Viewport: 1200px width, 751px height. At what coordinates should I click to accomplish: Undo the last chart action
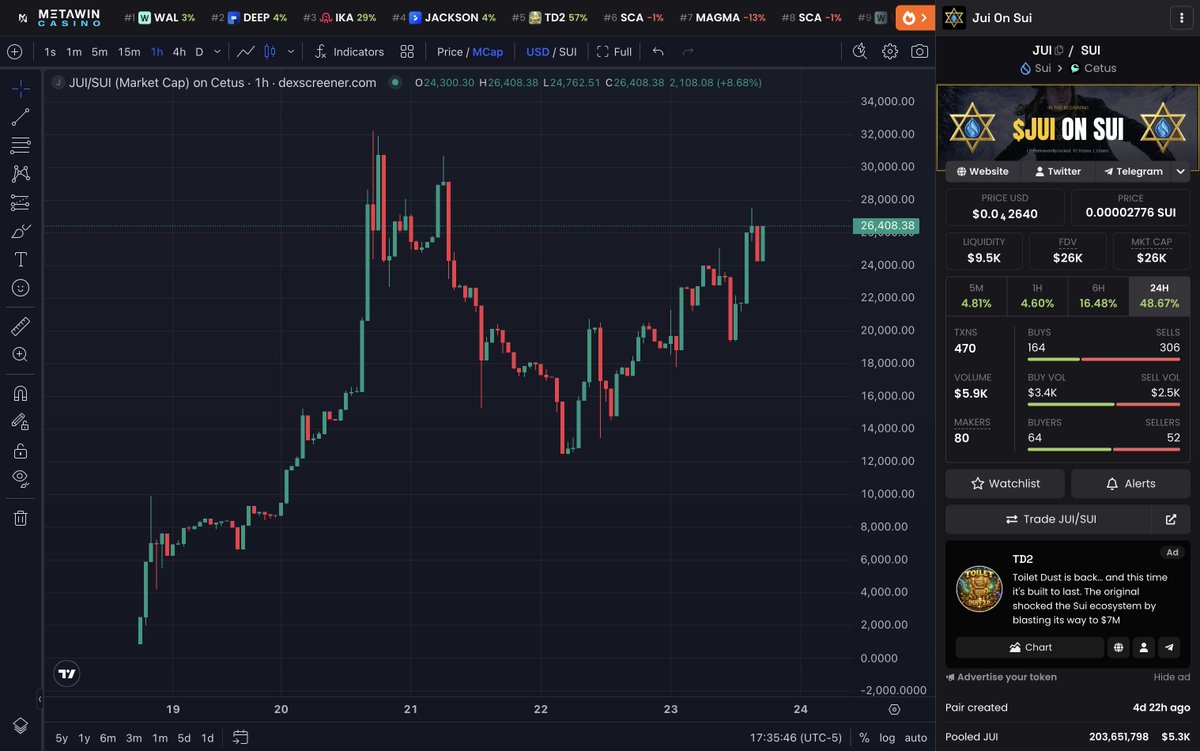[x=657, y=52]
